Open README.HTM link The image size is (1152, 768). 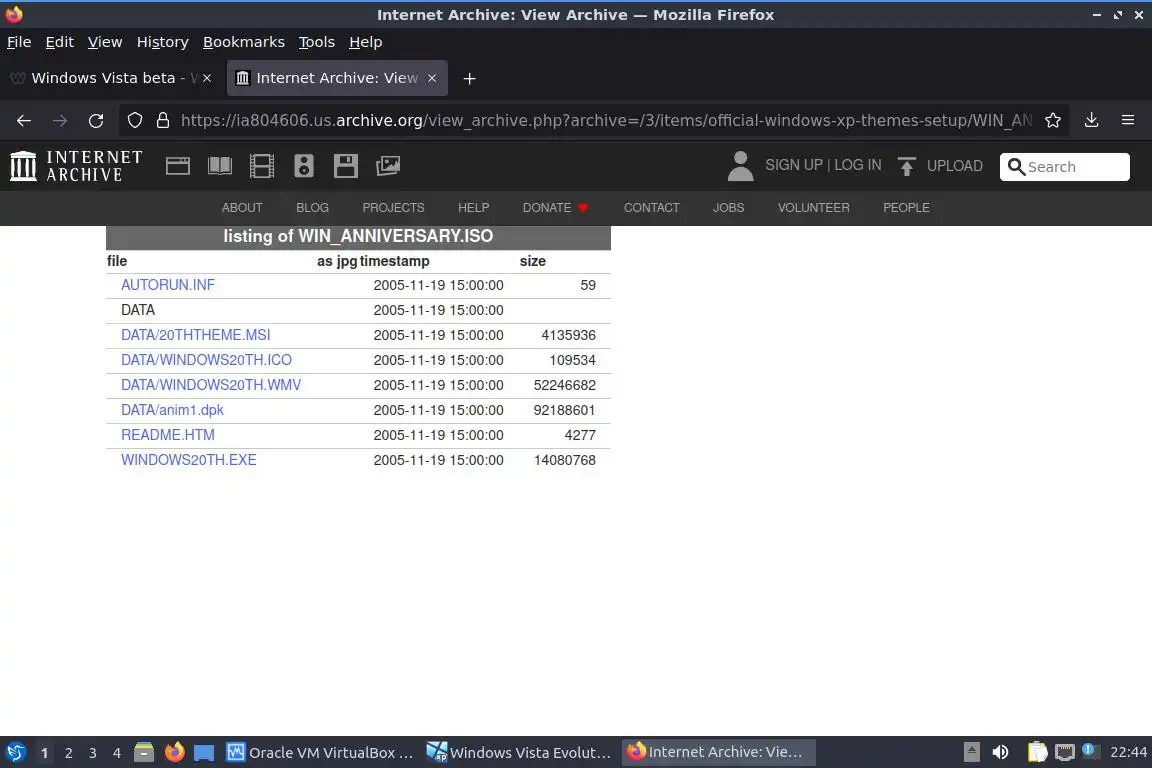[168, 435]
